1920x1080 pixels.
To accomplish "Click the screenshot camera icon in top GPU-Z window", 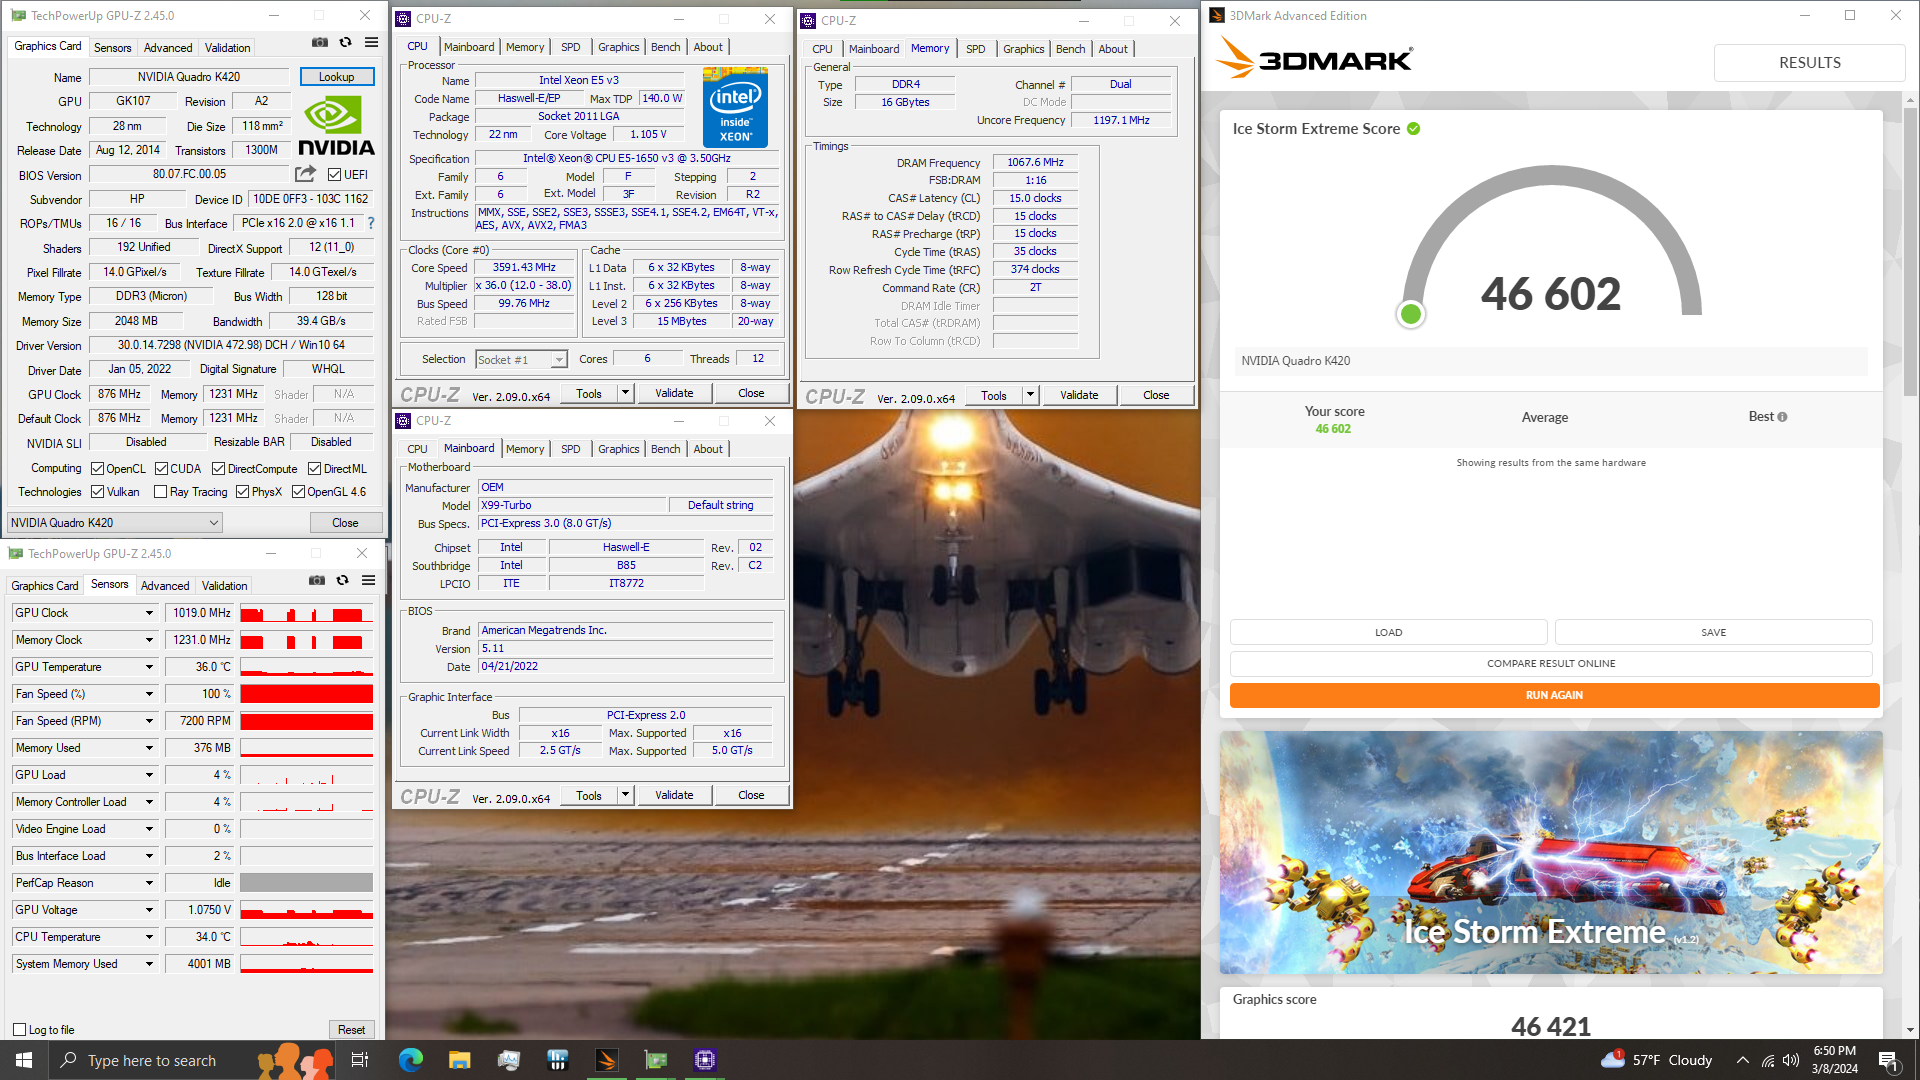I will pos(320,43).
